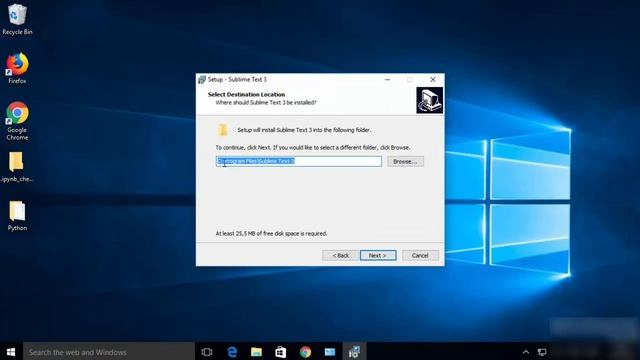Click the 'Where should Sublime Text 3 be installed?' text
640x360 pixels.
266,102
